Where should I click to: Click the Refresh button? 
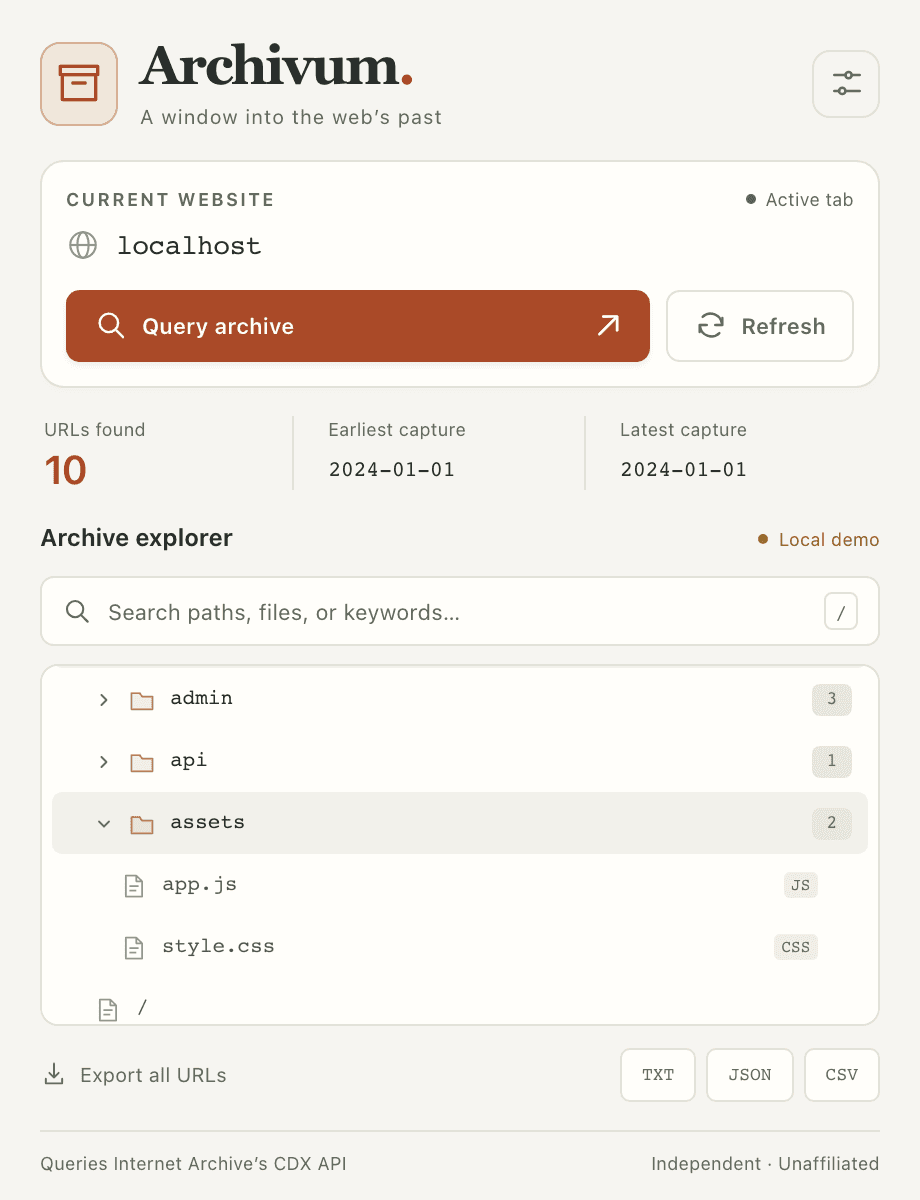click(760, 326)
